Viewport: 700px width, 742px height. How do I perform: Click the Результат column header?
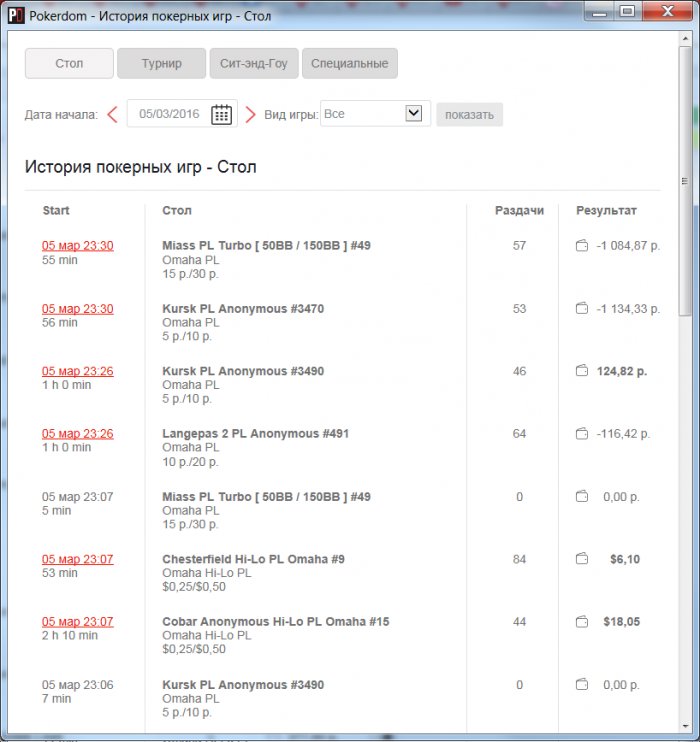click(606, 211)
